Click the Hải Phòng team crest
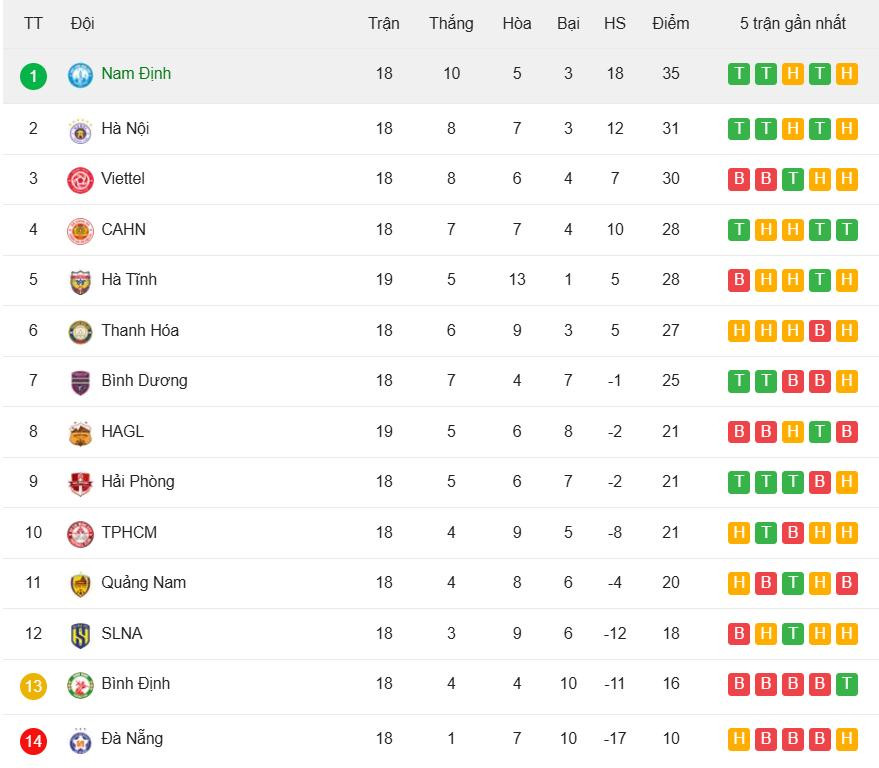The image size is (879, 768). point(80,483)
